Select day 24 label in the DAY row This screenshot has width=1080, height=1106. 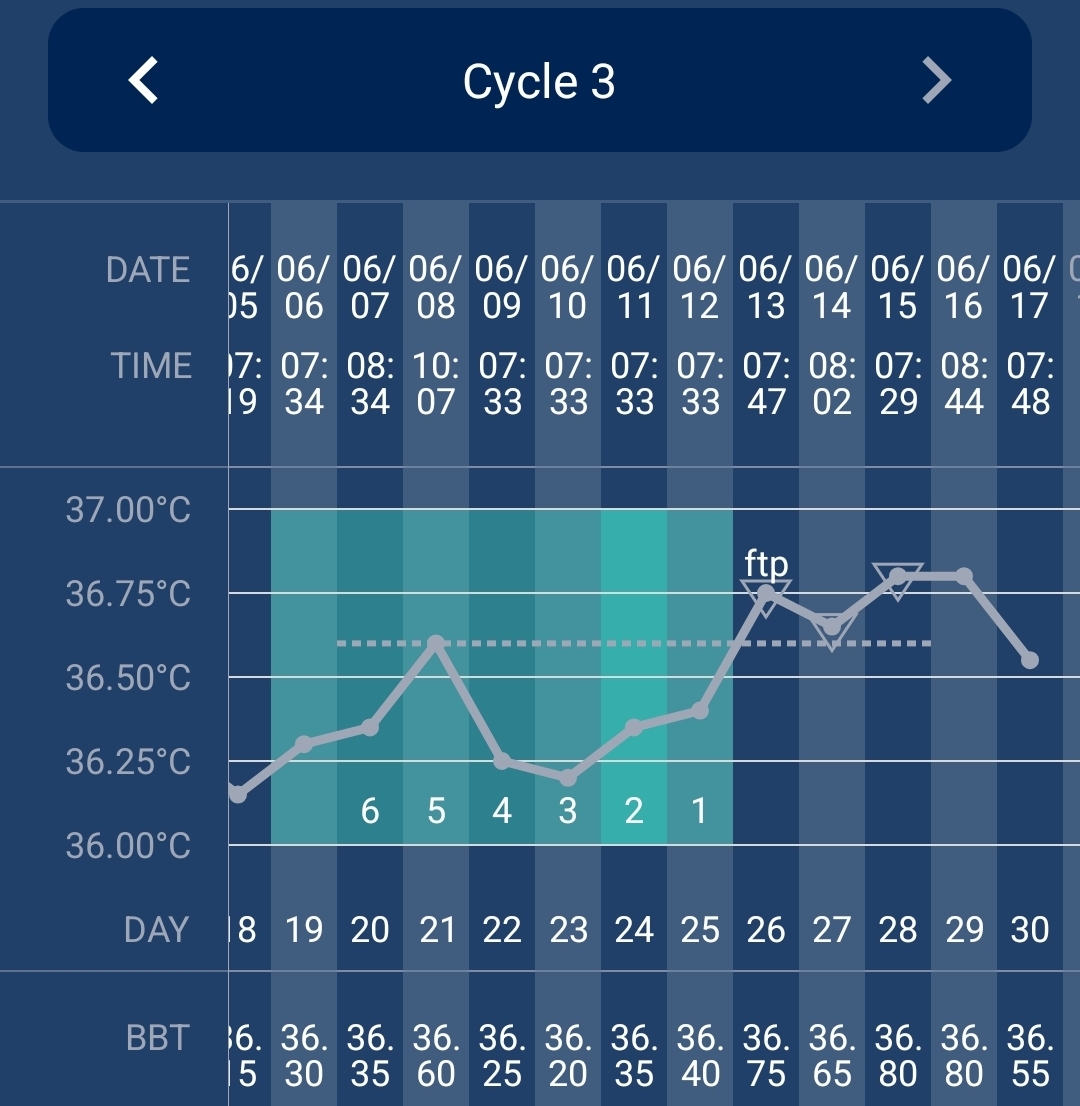(634, 930)
